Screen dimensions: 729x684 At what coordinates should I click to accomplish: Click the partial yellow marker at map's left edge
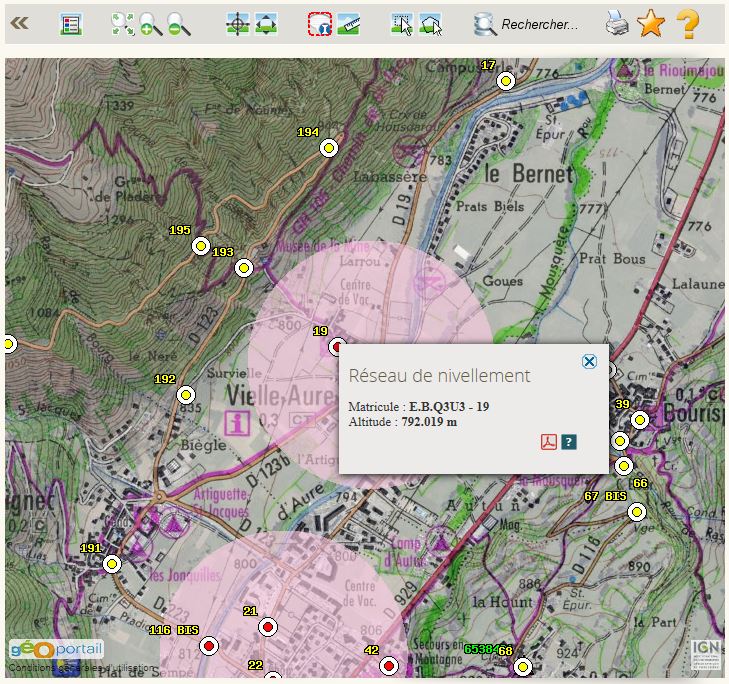pyautogui.click(x=10, y=345)
